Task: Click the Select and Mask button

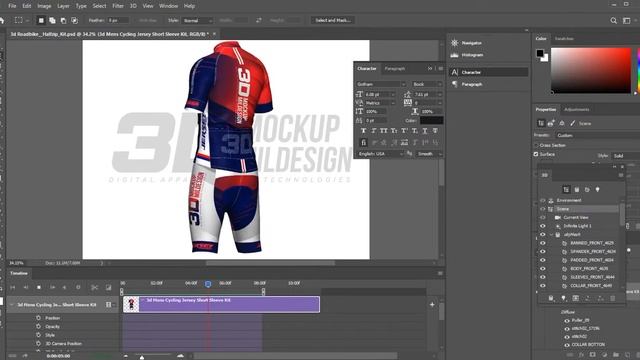Action: (333, 20)
